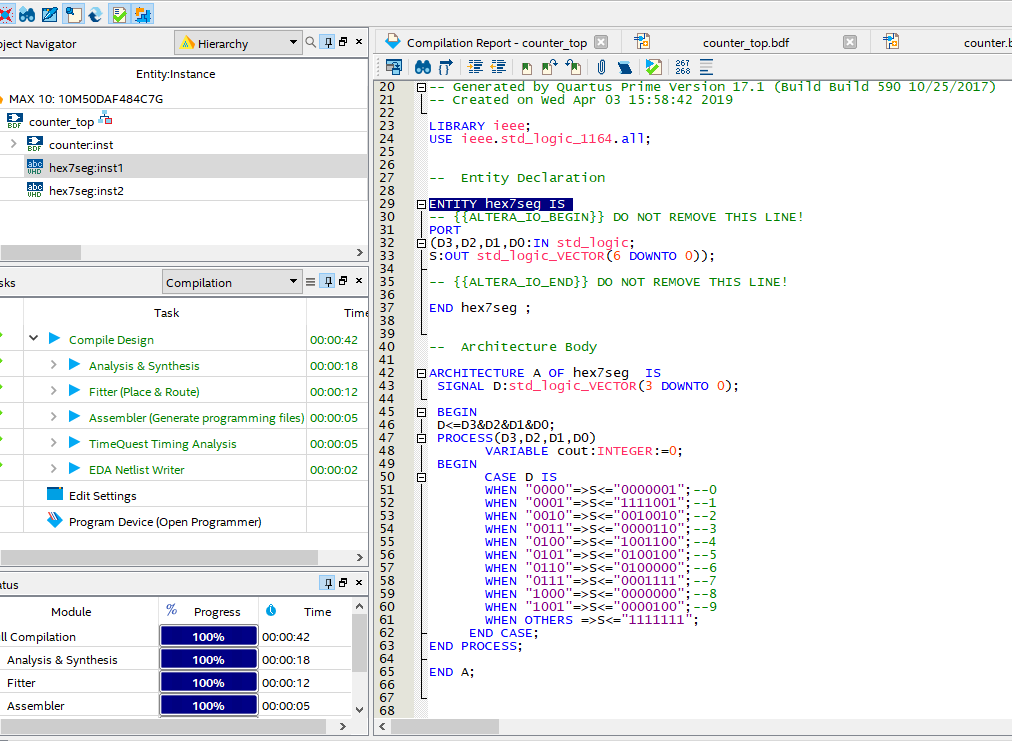Collapse the ENTITY hex7seg code fold
The width and height of the screenshot is (1012, 741).
click(x=421, y=204)
